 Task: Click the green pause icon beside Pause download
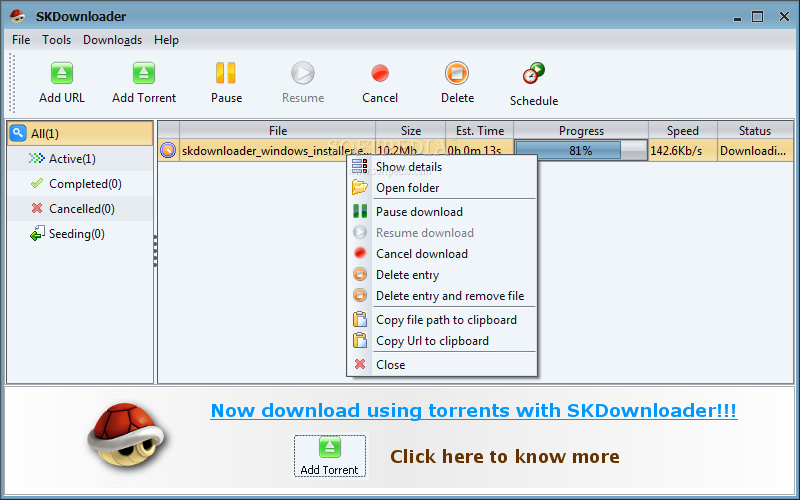click(x=360, y=211)
